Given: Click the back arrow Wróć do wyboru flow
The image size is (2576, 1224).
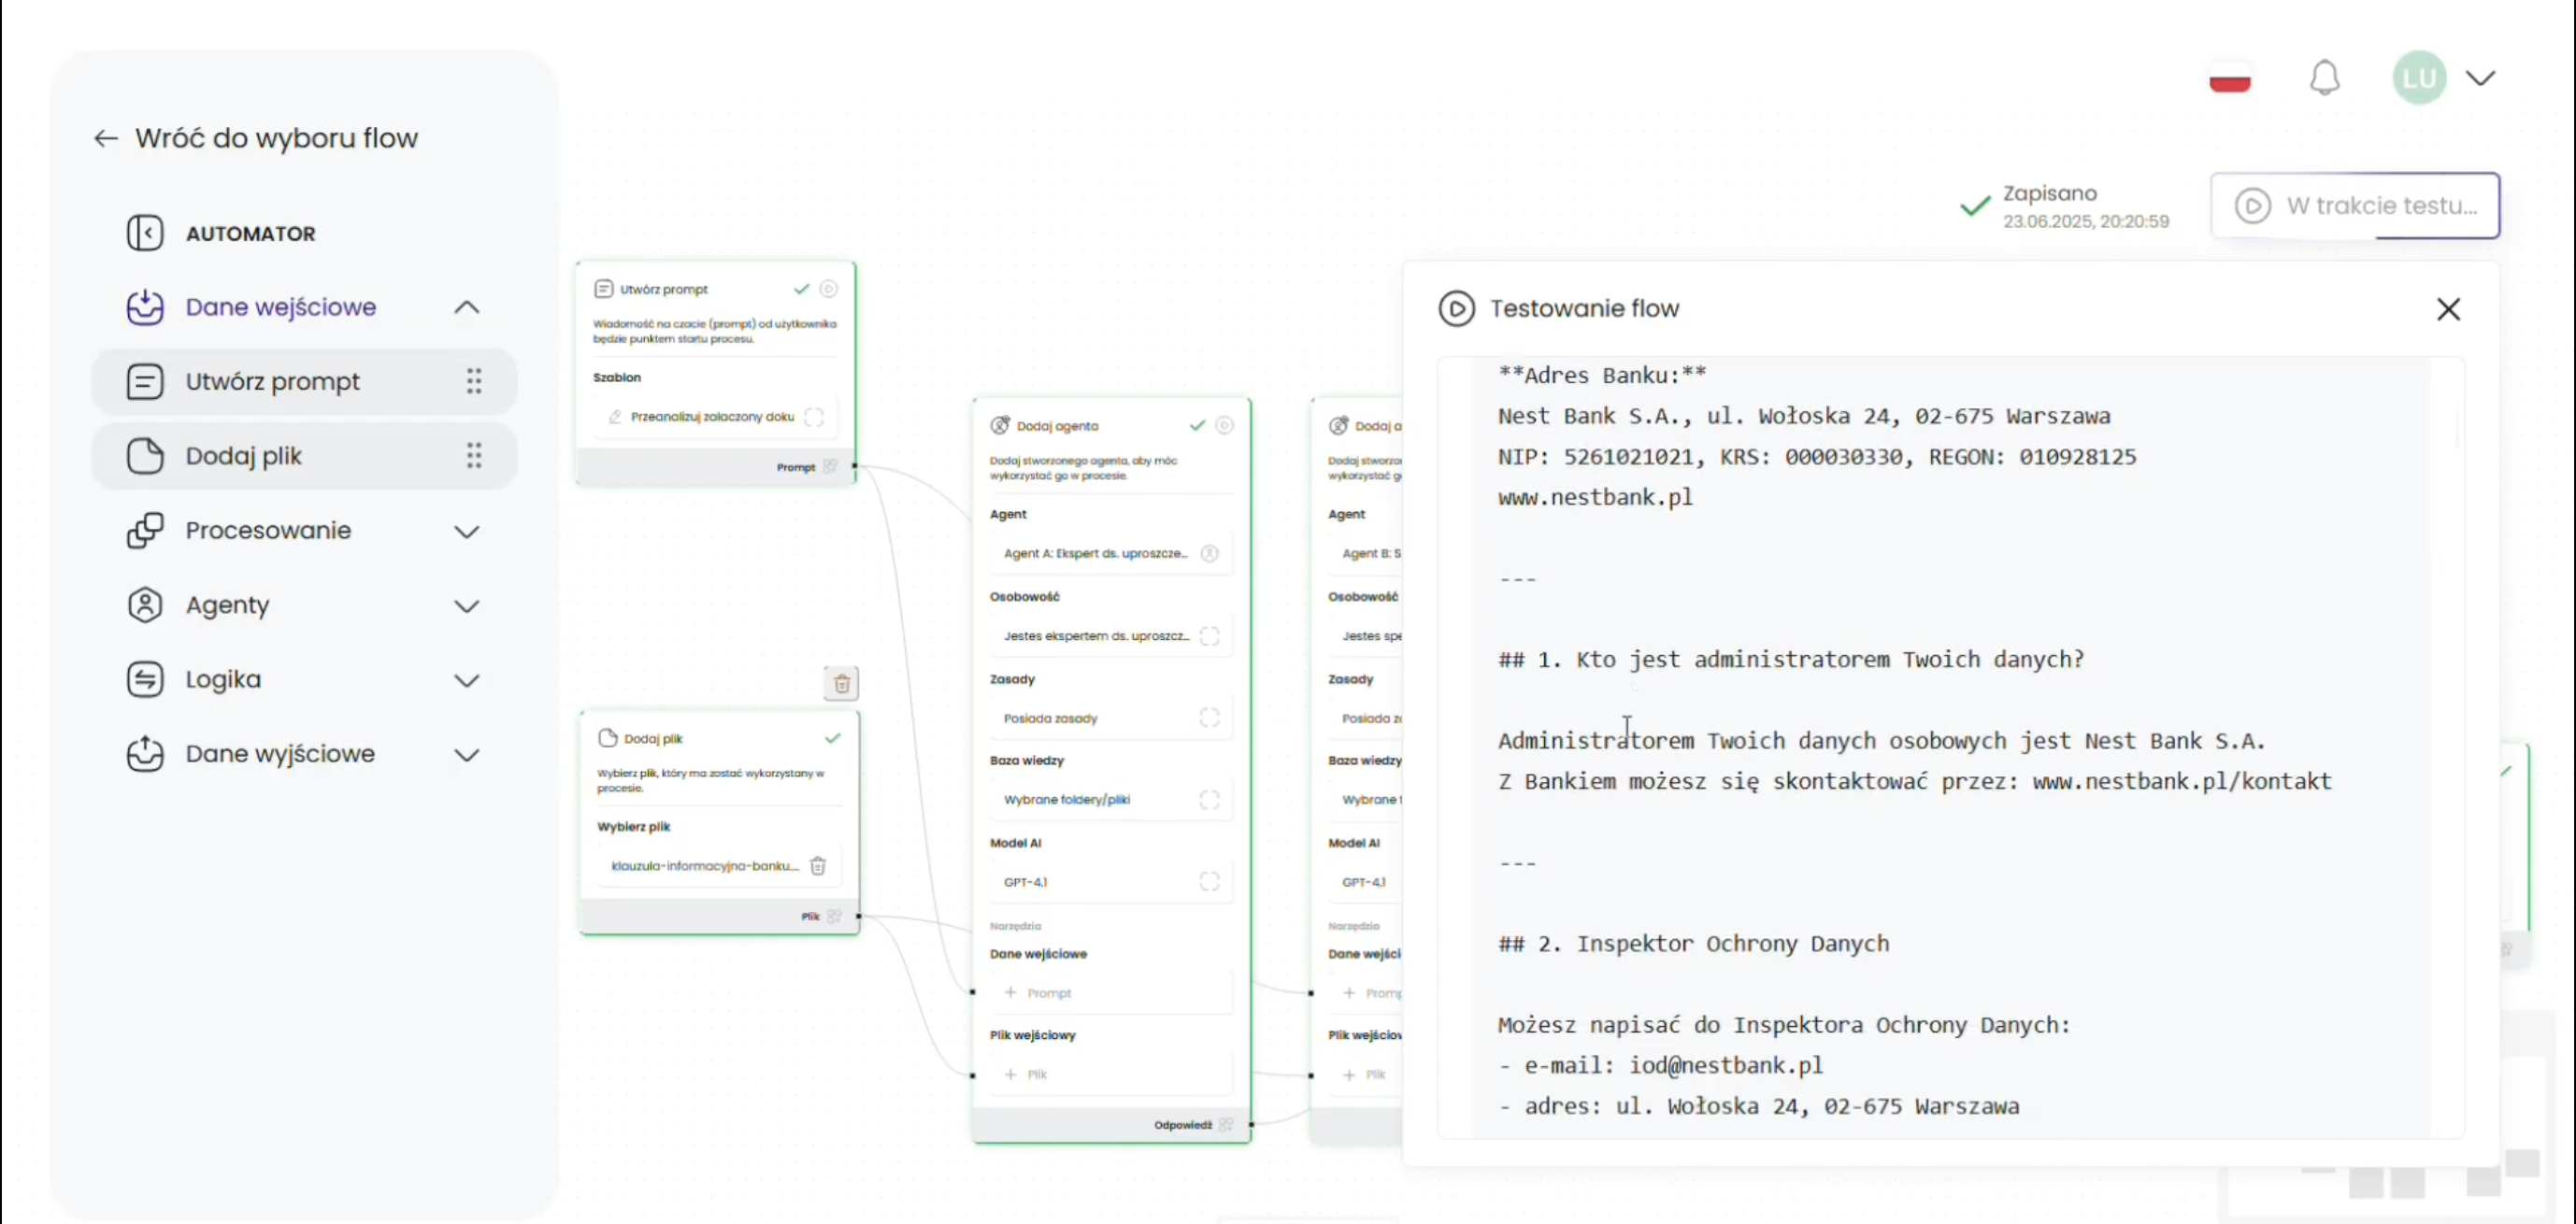Looking at the screenshot, I should tap(106, 138).
